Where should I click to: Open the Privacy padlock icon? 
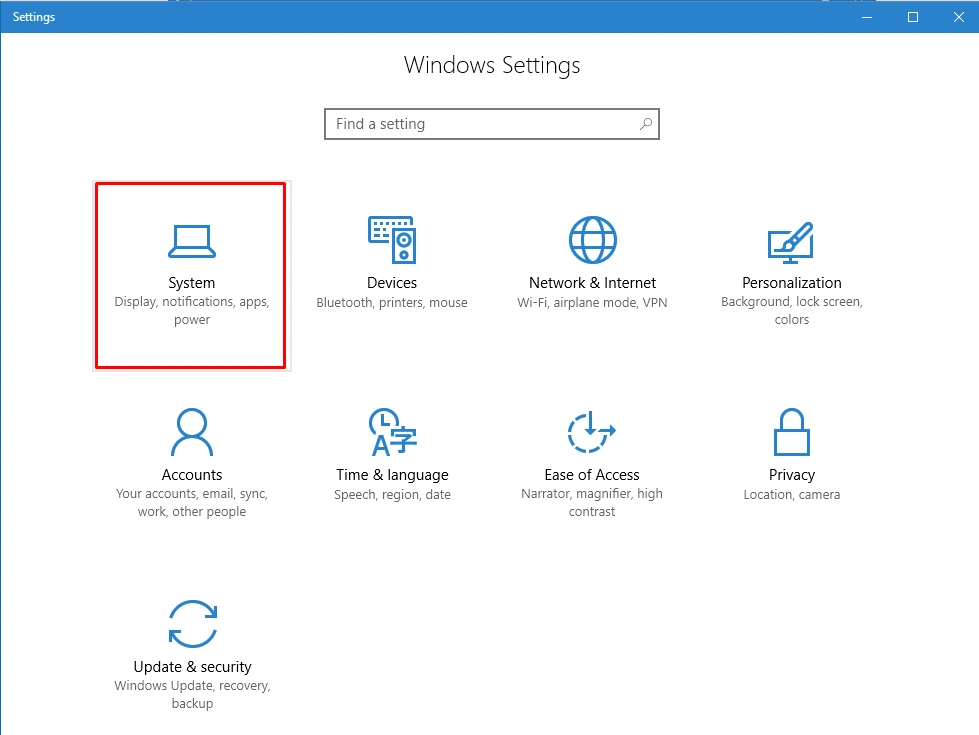point(792,432)
